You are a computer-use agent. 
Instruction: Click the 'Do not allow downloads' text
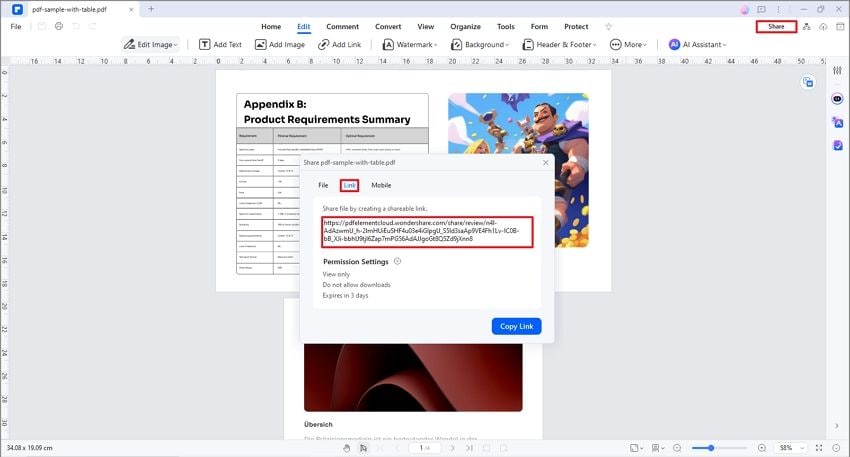(x=357, y=285)
